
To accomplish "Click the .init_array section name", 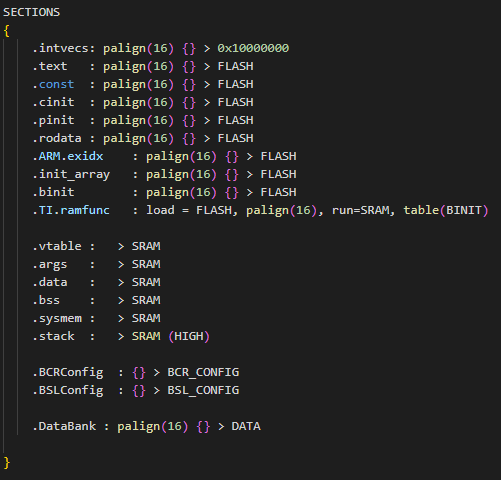I will (71, 174).
